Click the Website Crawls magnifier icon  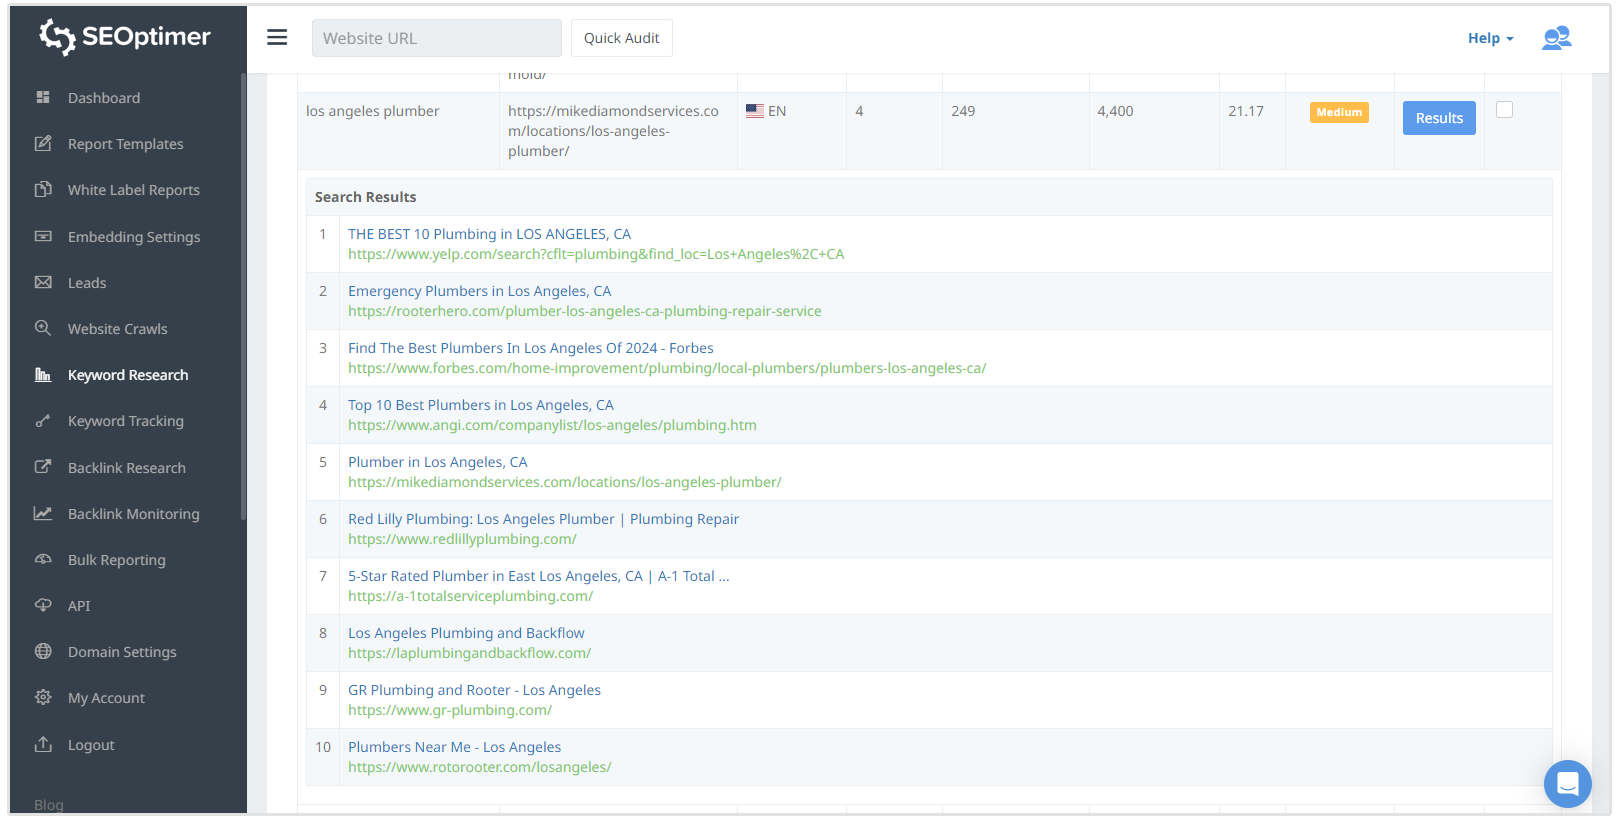pos(43,328)
